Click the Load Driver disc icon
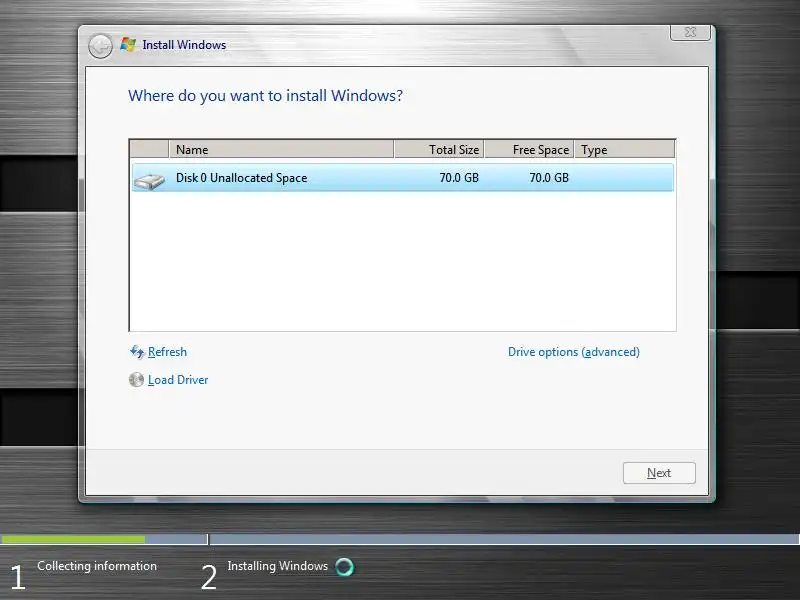Screen dimensions: 800x600 tap(136, 380)
